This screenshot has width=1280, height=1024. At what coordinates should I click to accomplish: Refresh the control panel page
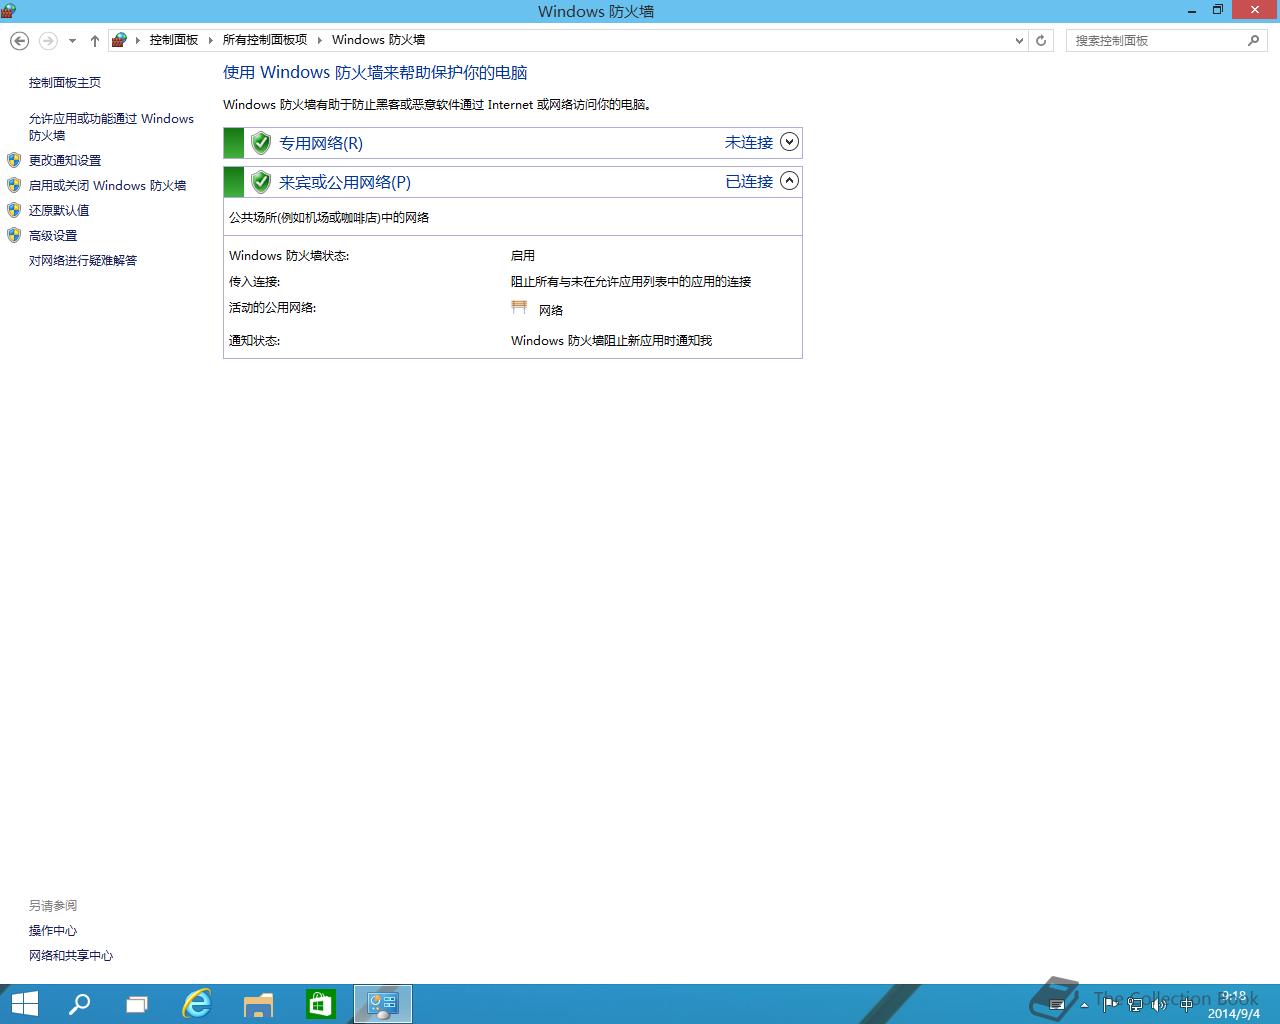click(1041, 40)
